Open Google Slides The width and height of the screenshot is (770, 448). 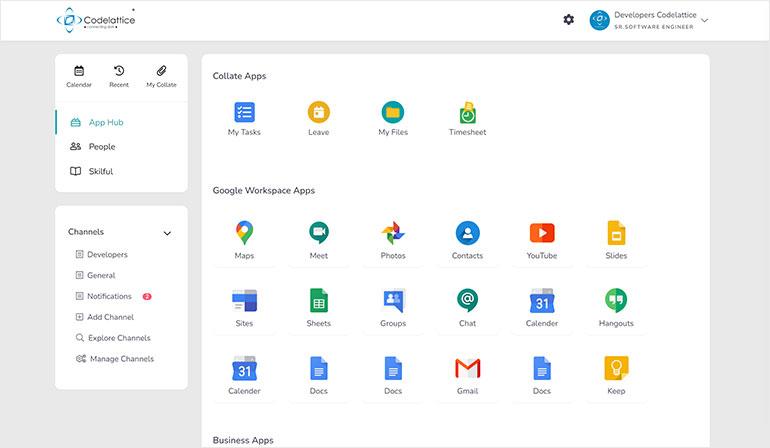pyautogui.click(x=616, y=240)
